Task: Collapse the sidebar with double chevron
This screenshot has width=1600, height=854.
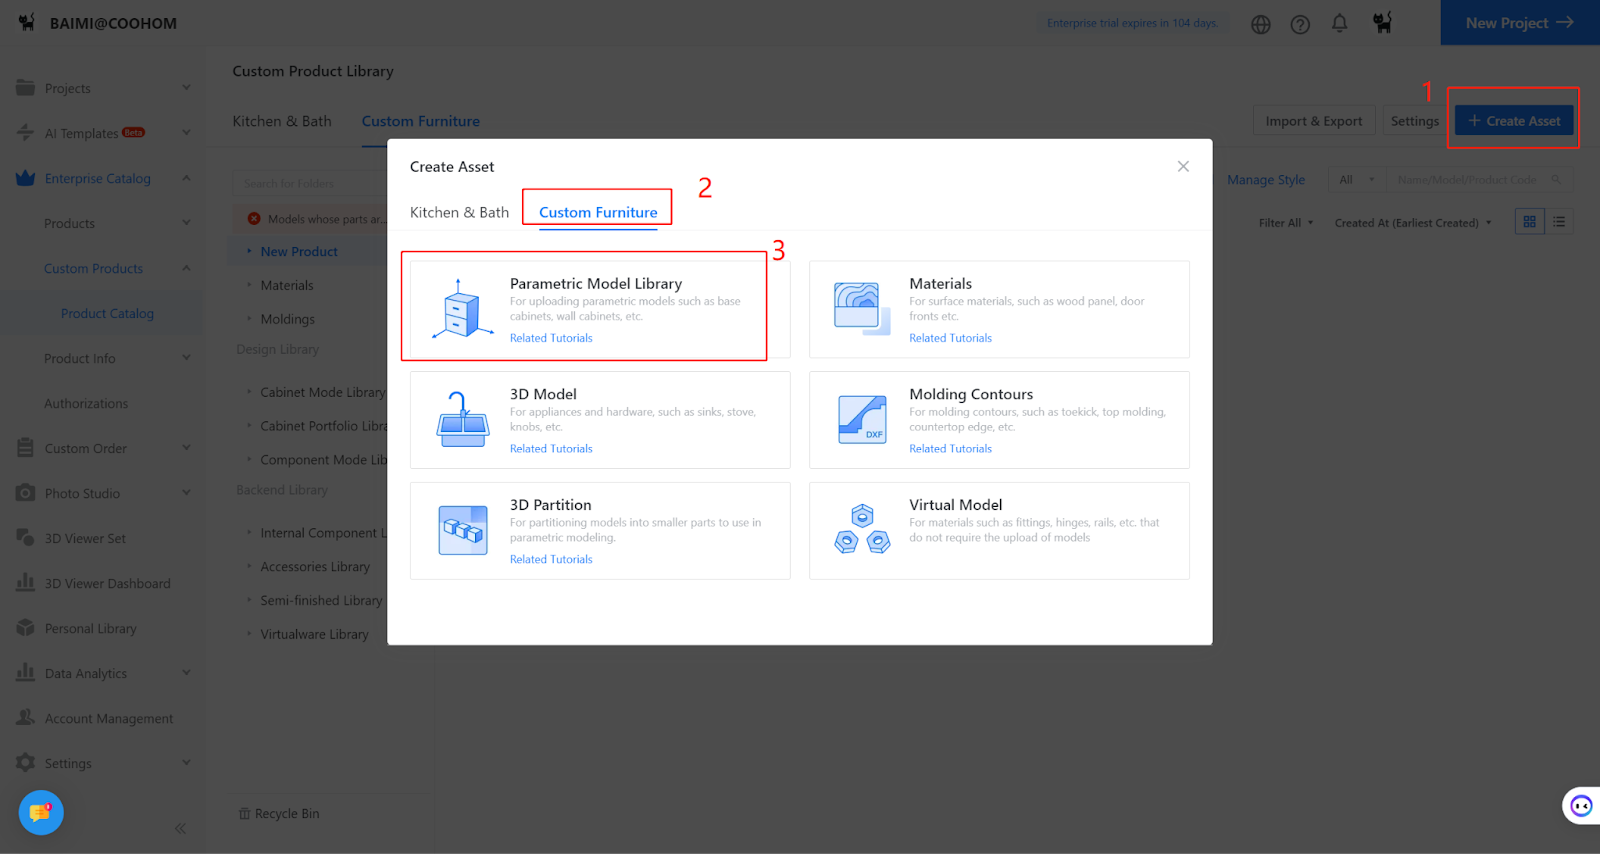Action: tap(180, 828)
